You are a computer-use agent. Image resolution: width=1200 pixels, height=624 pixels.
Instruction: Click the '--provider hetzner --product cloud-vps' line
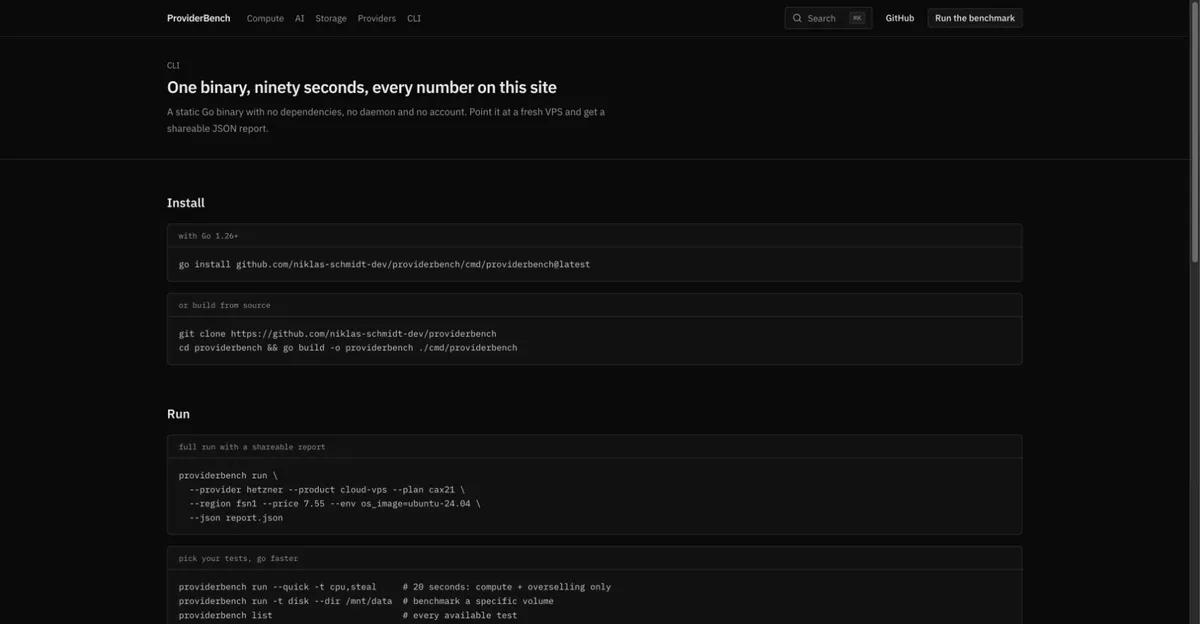tap(327, 489)
